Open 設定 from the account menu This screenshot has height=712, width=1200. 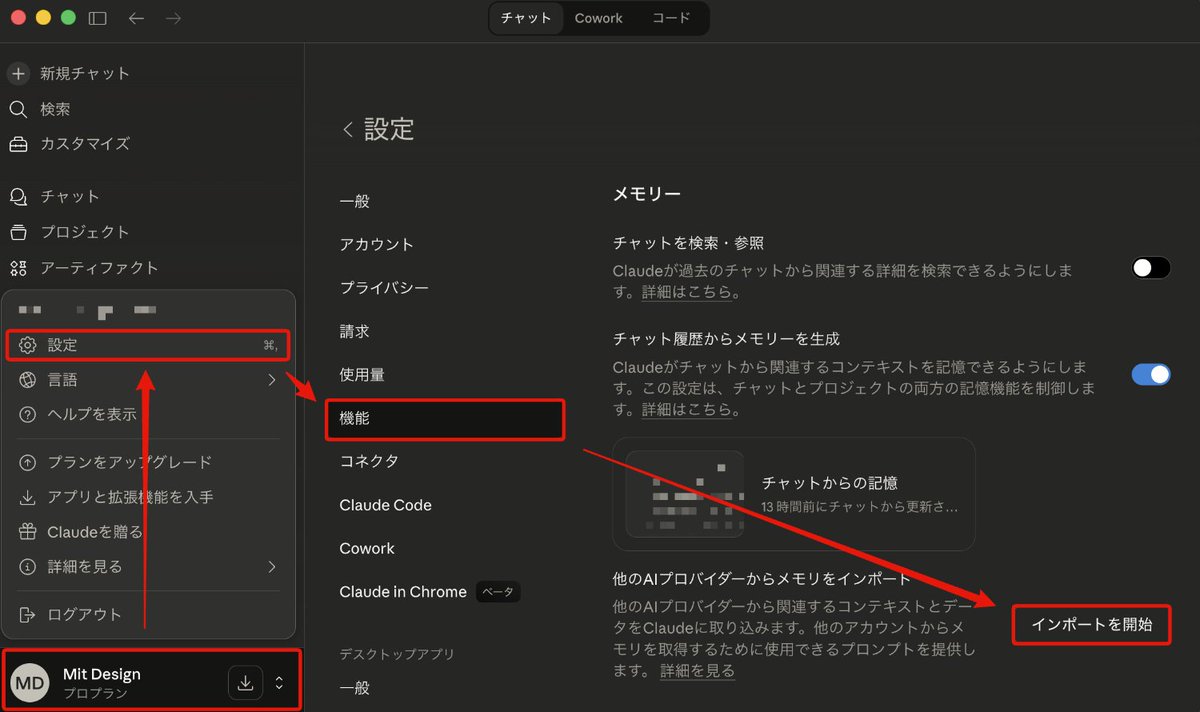pos(148,345)
